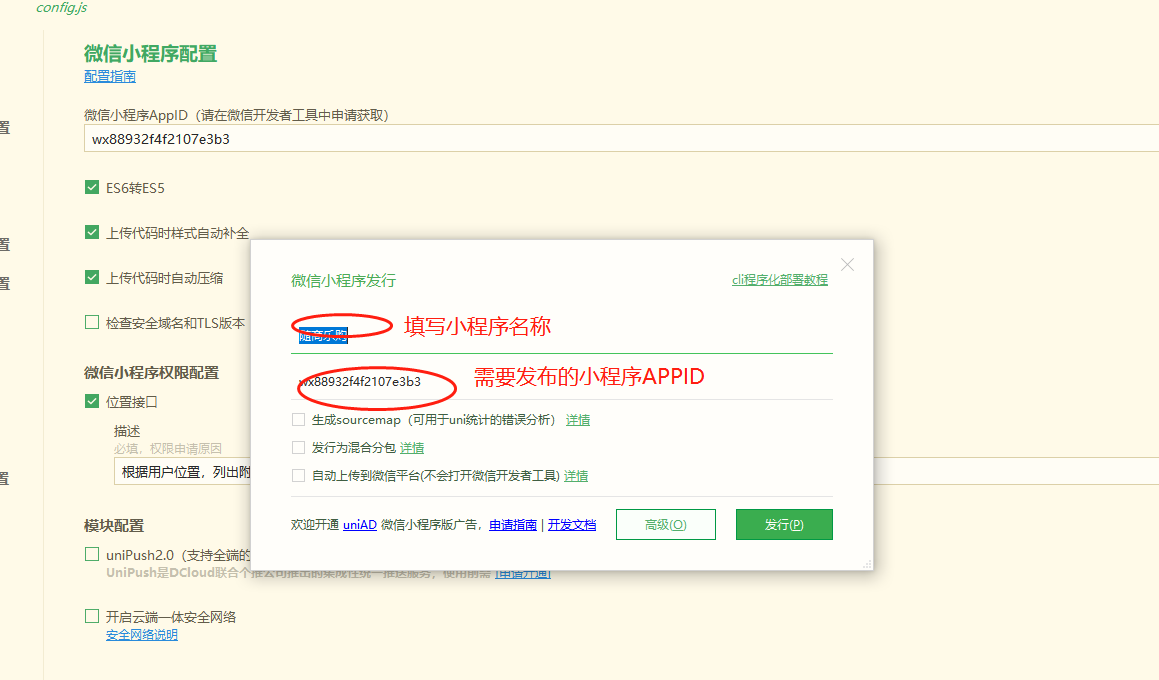This screenshot has width=1159, height=680.
Task: Open 详情 link next to 自动上传到微信平台
Action: (576, 476)
